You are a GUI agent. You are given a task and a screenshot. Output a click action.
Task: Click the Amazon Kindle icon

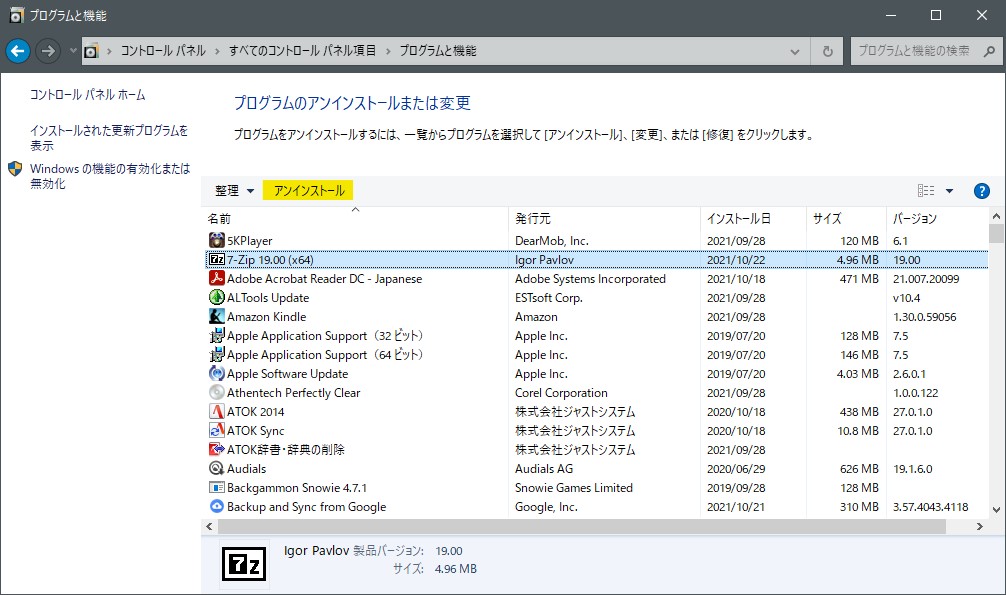click(217, 316)
